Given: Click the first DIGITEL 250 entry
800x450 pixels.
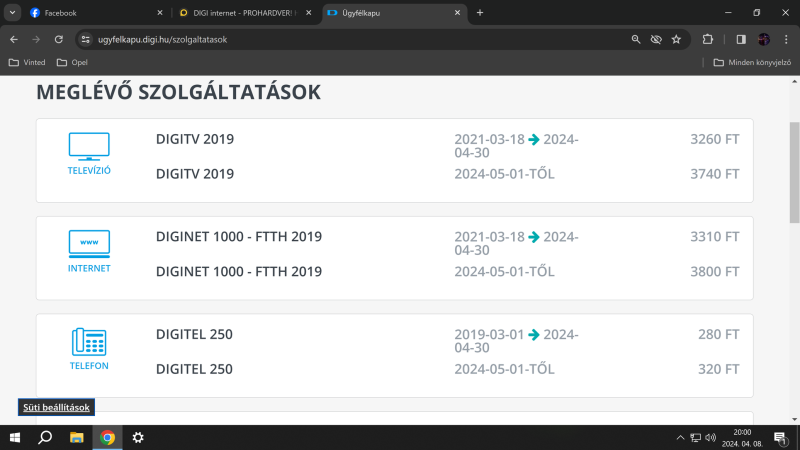Looking at the screenshot, I should tap(194, 334).
